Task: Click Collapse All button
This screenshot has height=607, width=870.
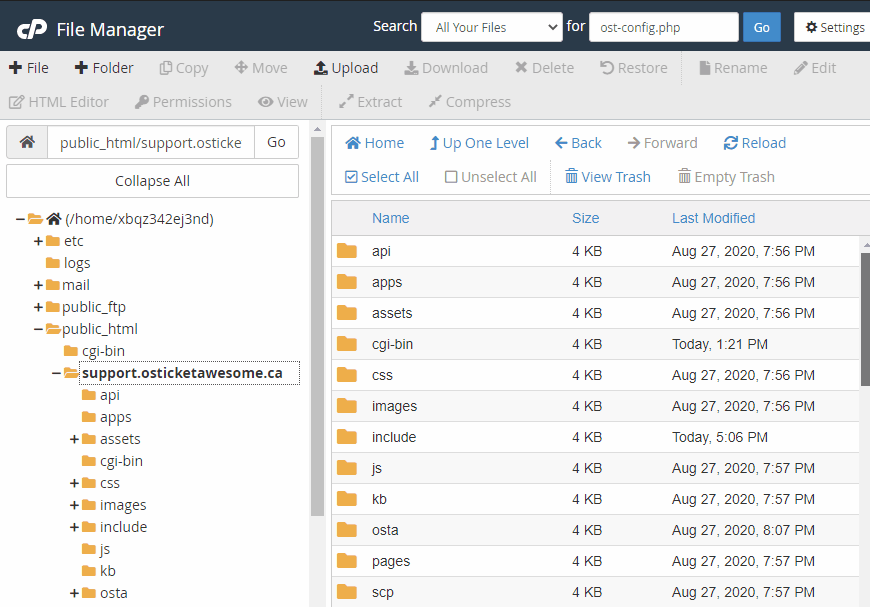Action: 153,181
